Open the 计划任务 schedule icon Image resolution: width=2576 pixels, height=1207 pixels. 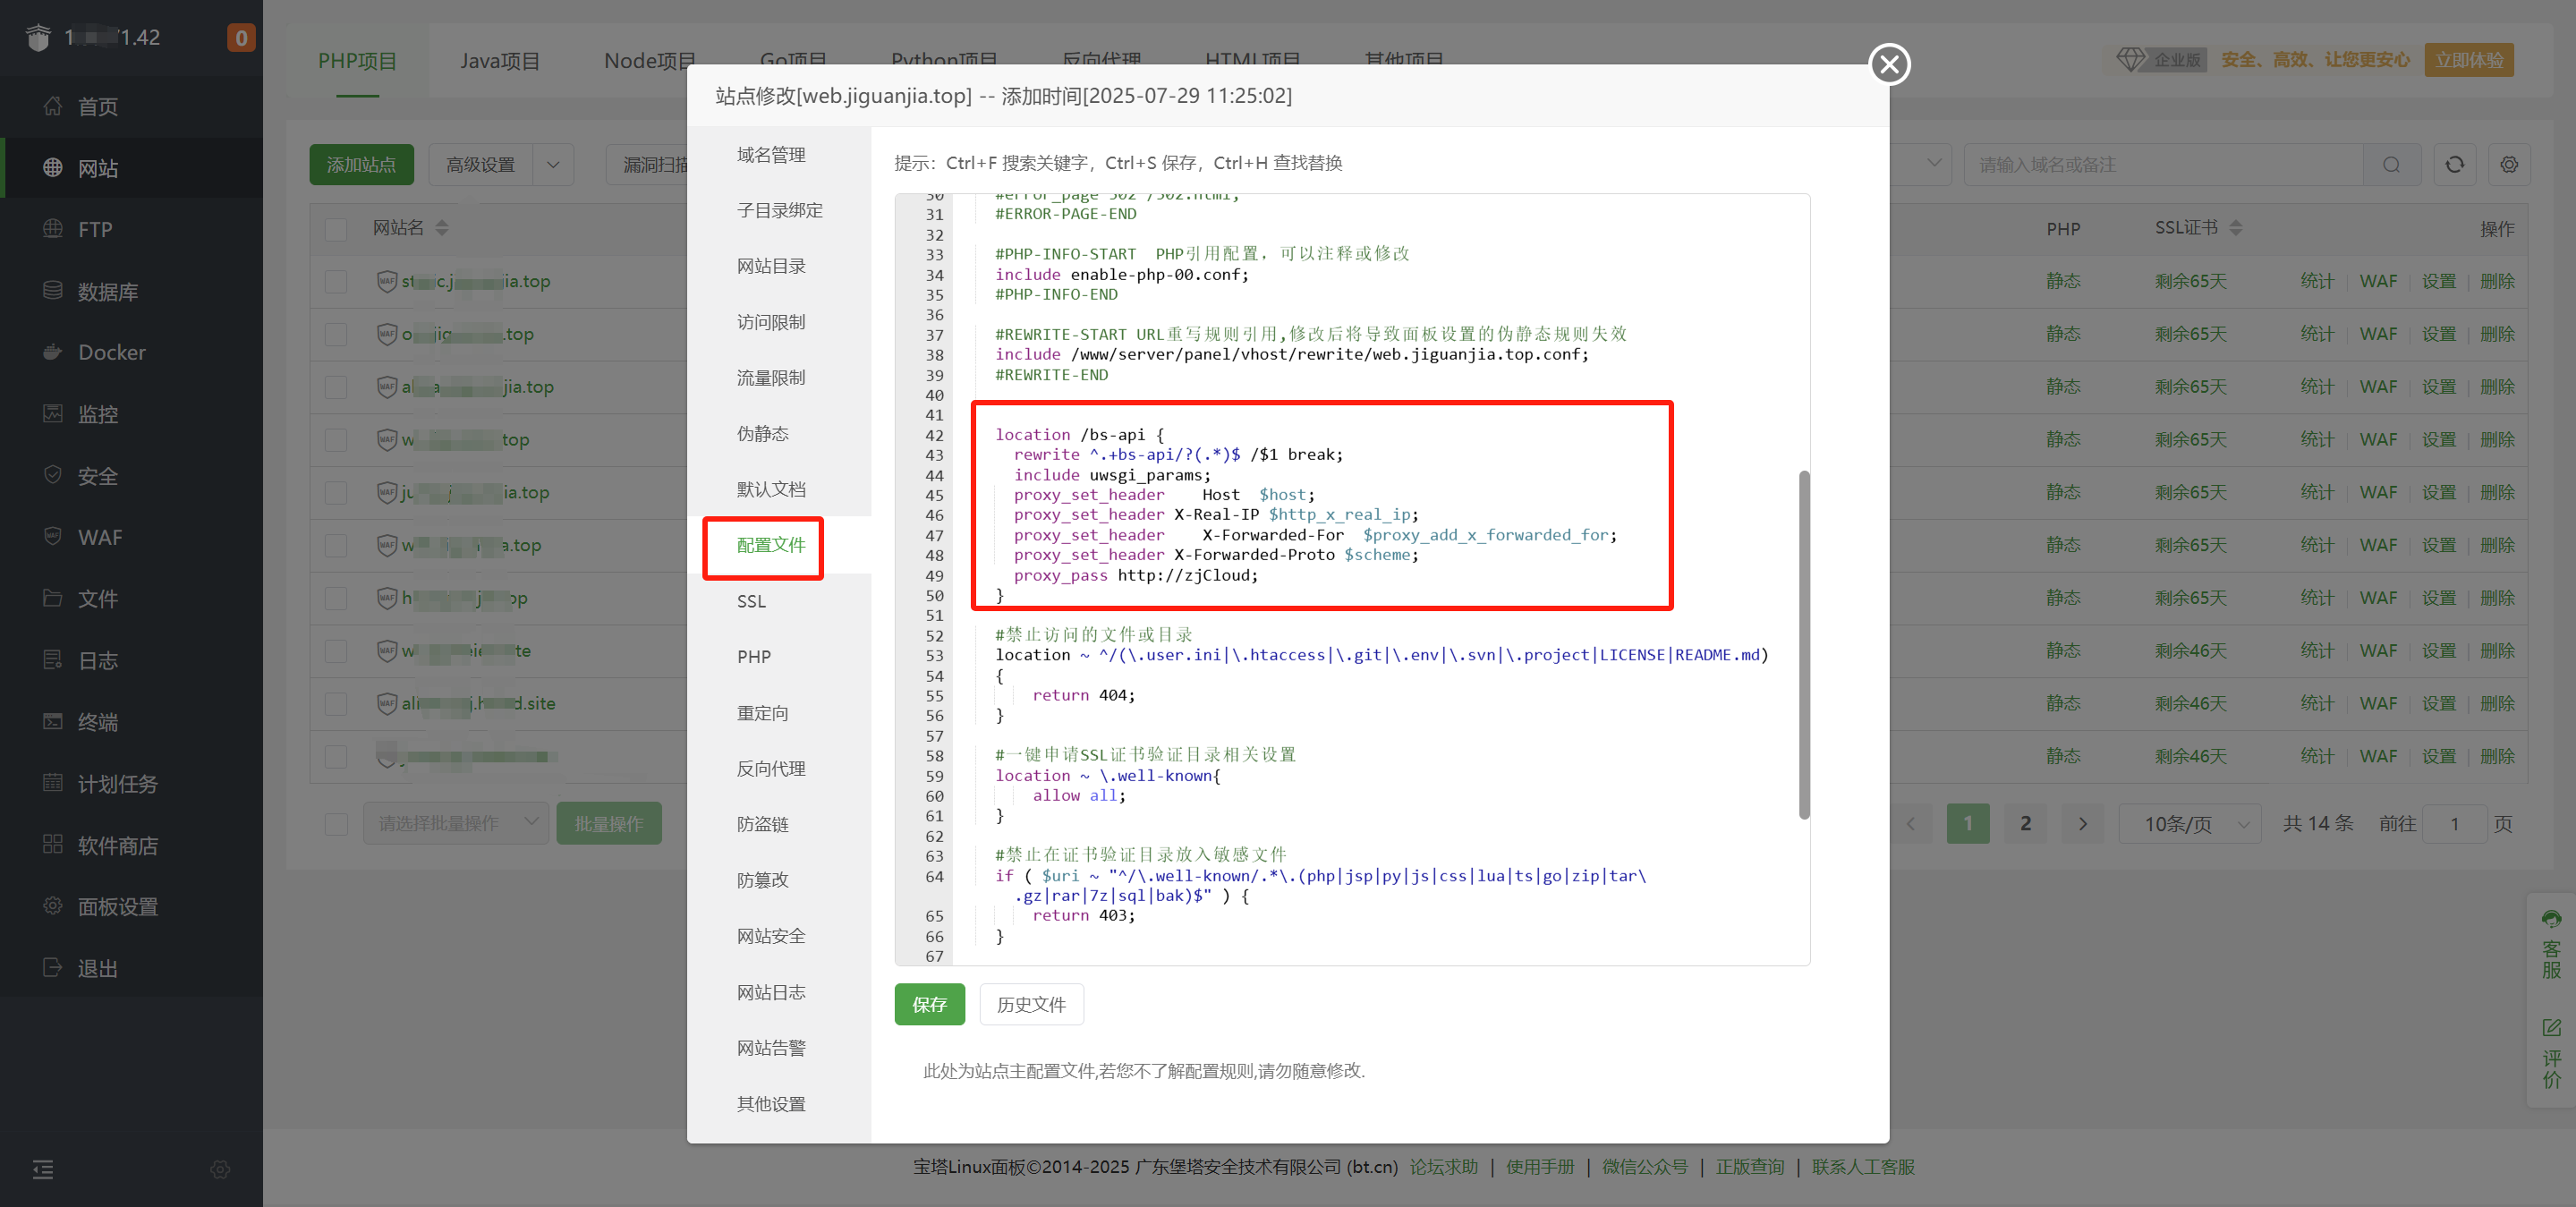(x=53, y=783)
